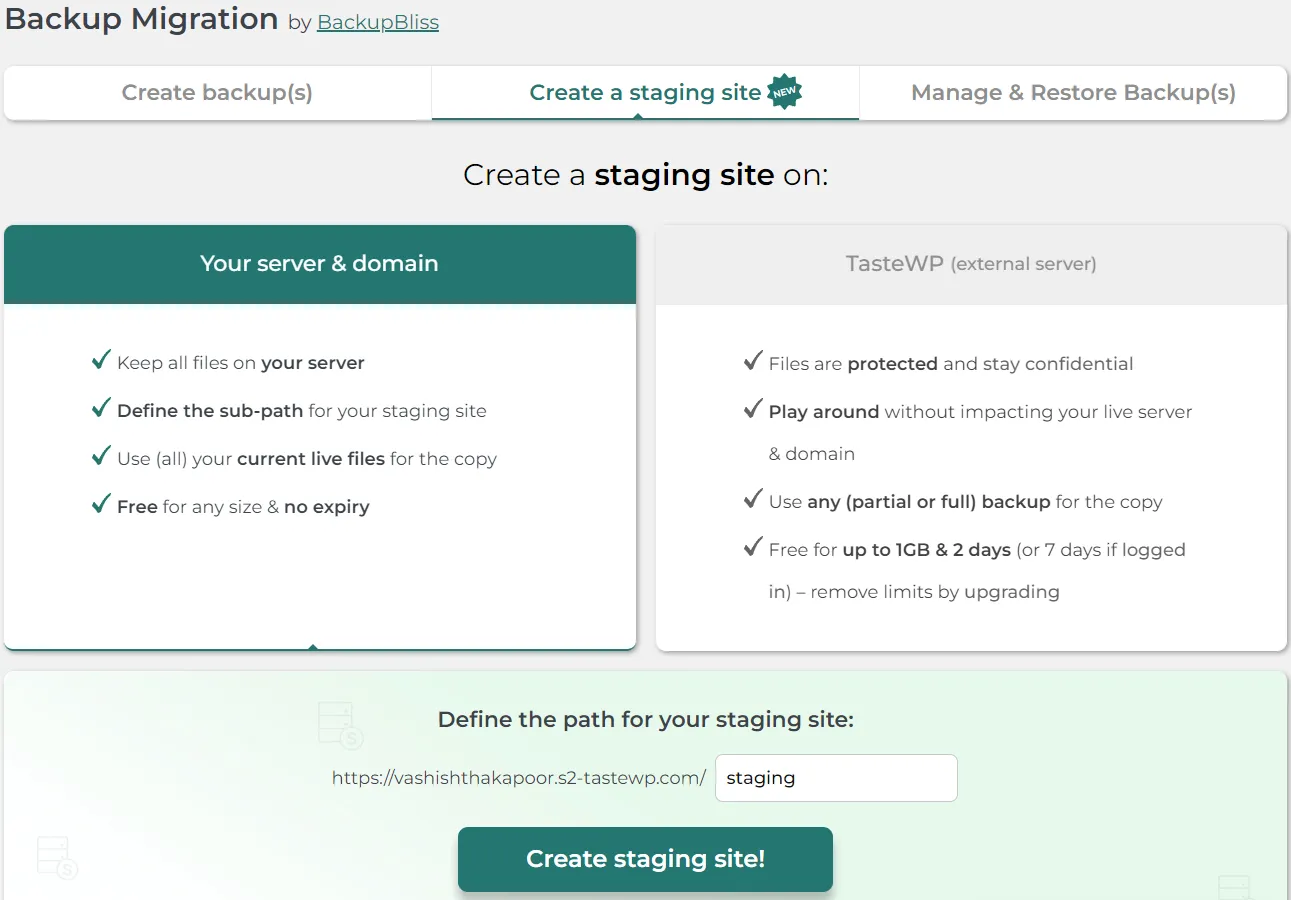Click the vashishthakapoor.s2-tastewp.com URL prefix
The width and height of the screenshot is (1291, 900).
pos(519,778)
